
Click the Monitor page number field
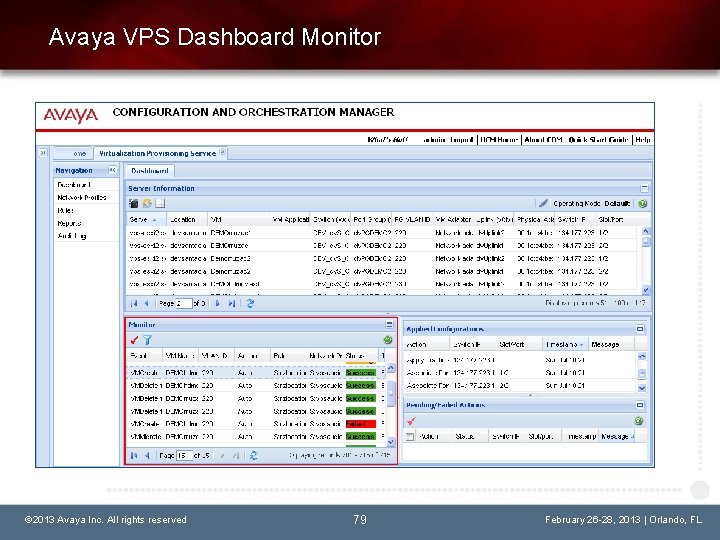pyautogui.click(x=184, y=456)
